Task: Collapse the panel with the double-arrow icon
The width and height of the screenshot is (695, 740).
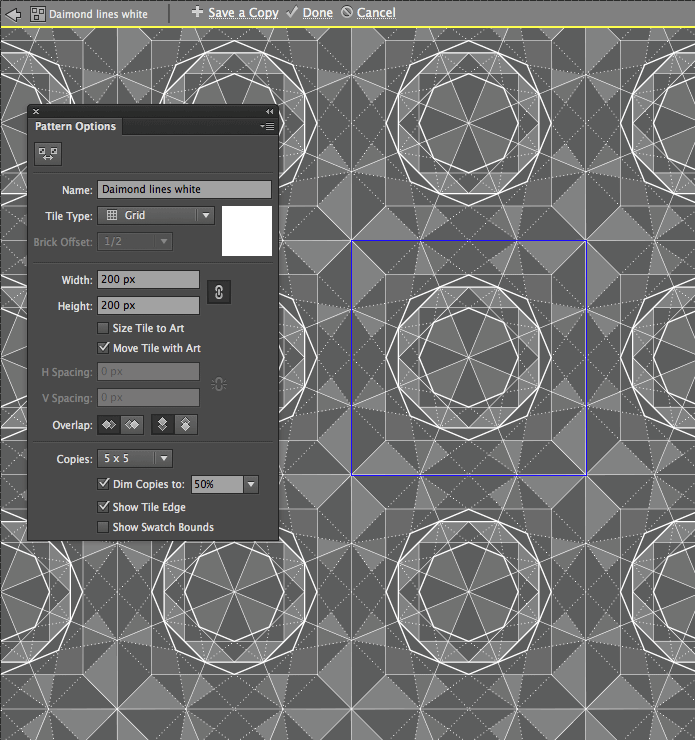Action: click(x=269, y=112)
